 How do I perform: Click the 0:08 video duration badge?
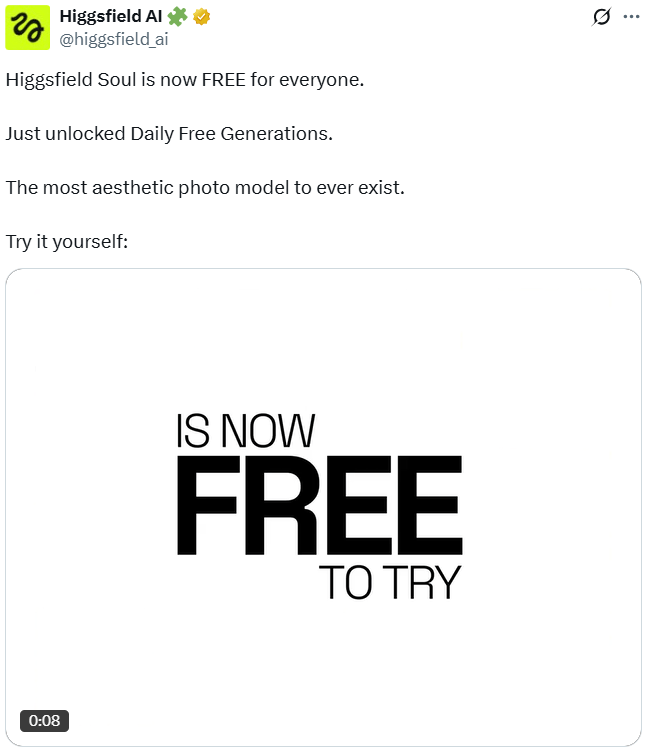tap(44, 720)
